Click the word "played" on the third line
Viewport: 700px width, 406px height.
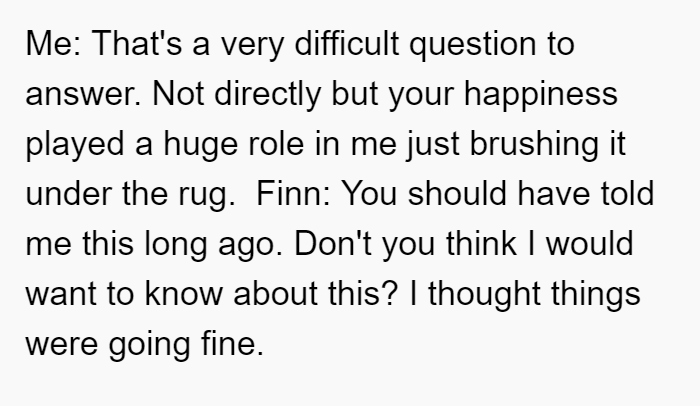coord(75,145)
